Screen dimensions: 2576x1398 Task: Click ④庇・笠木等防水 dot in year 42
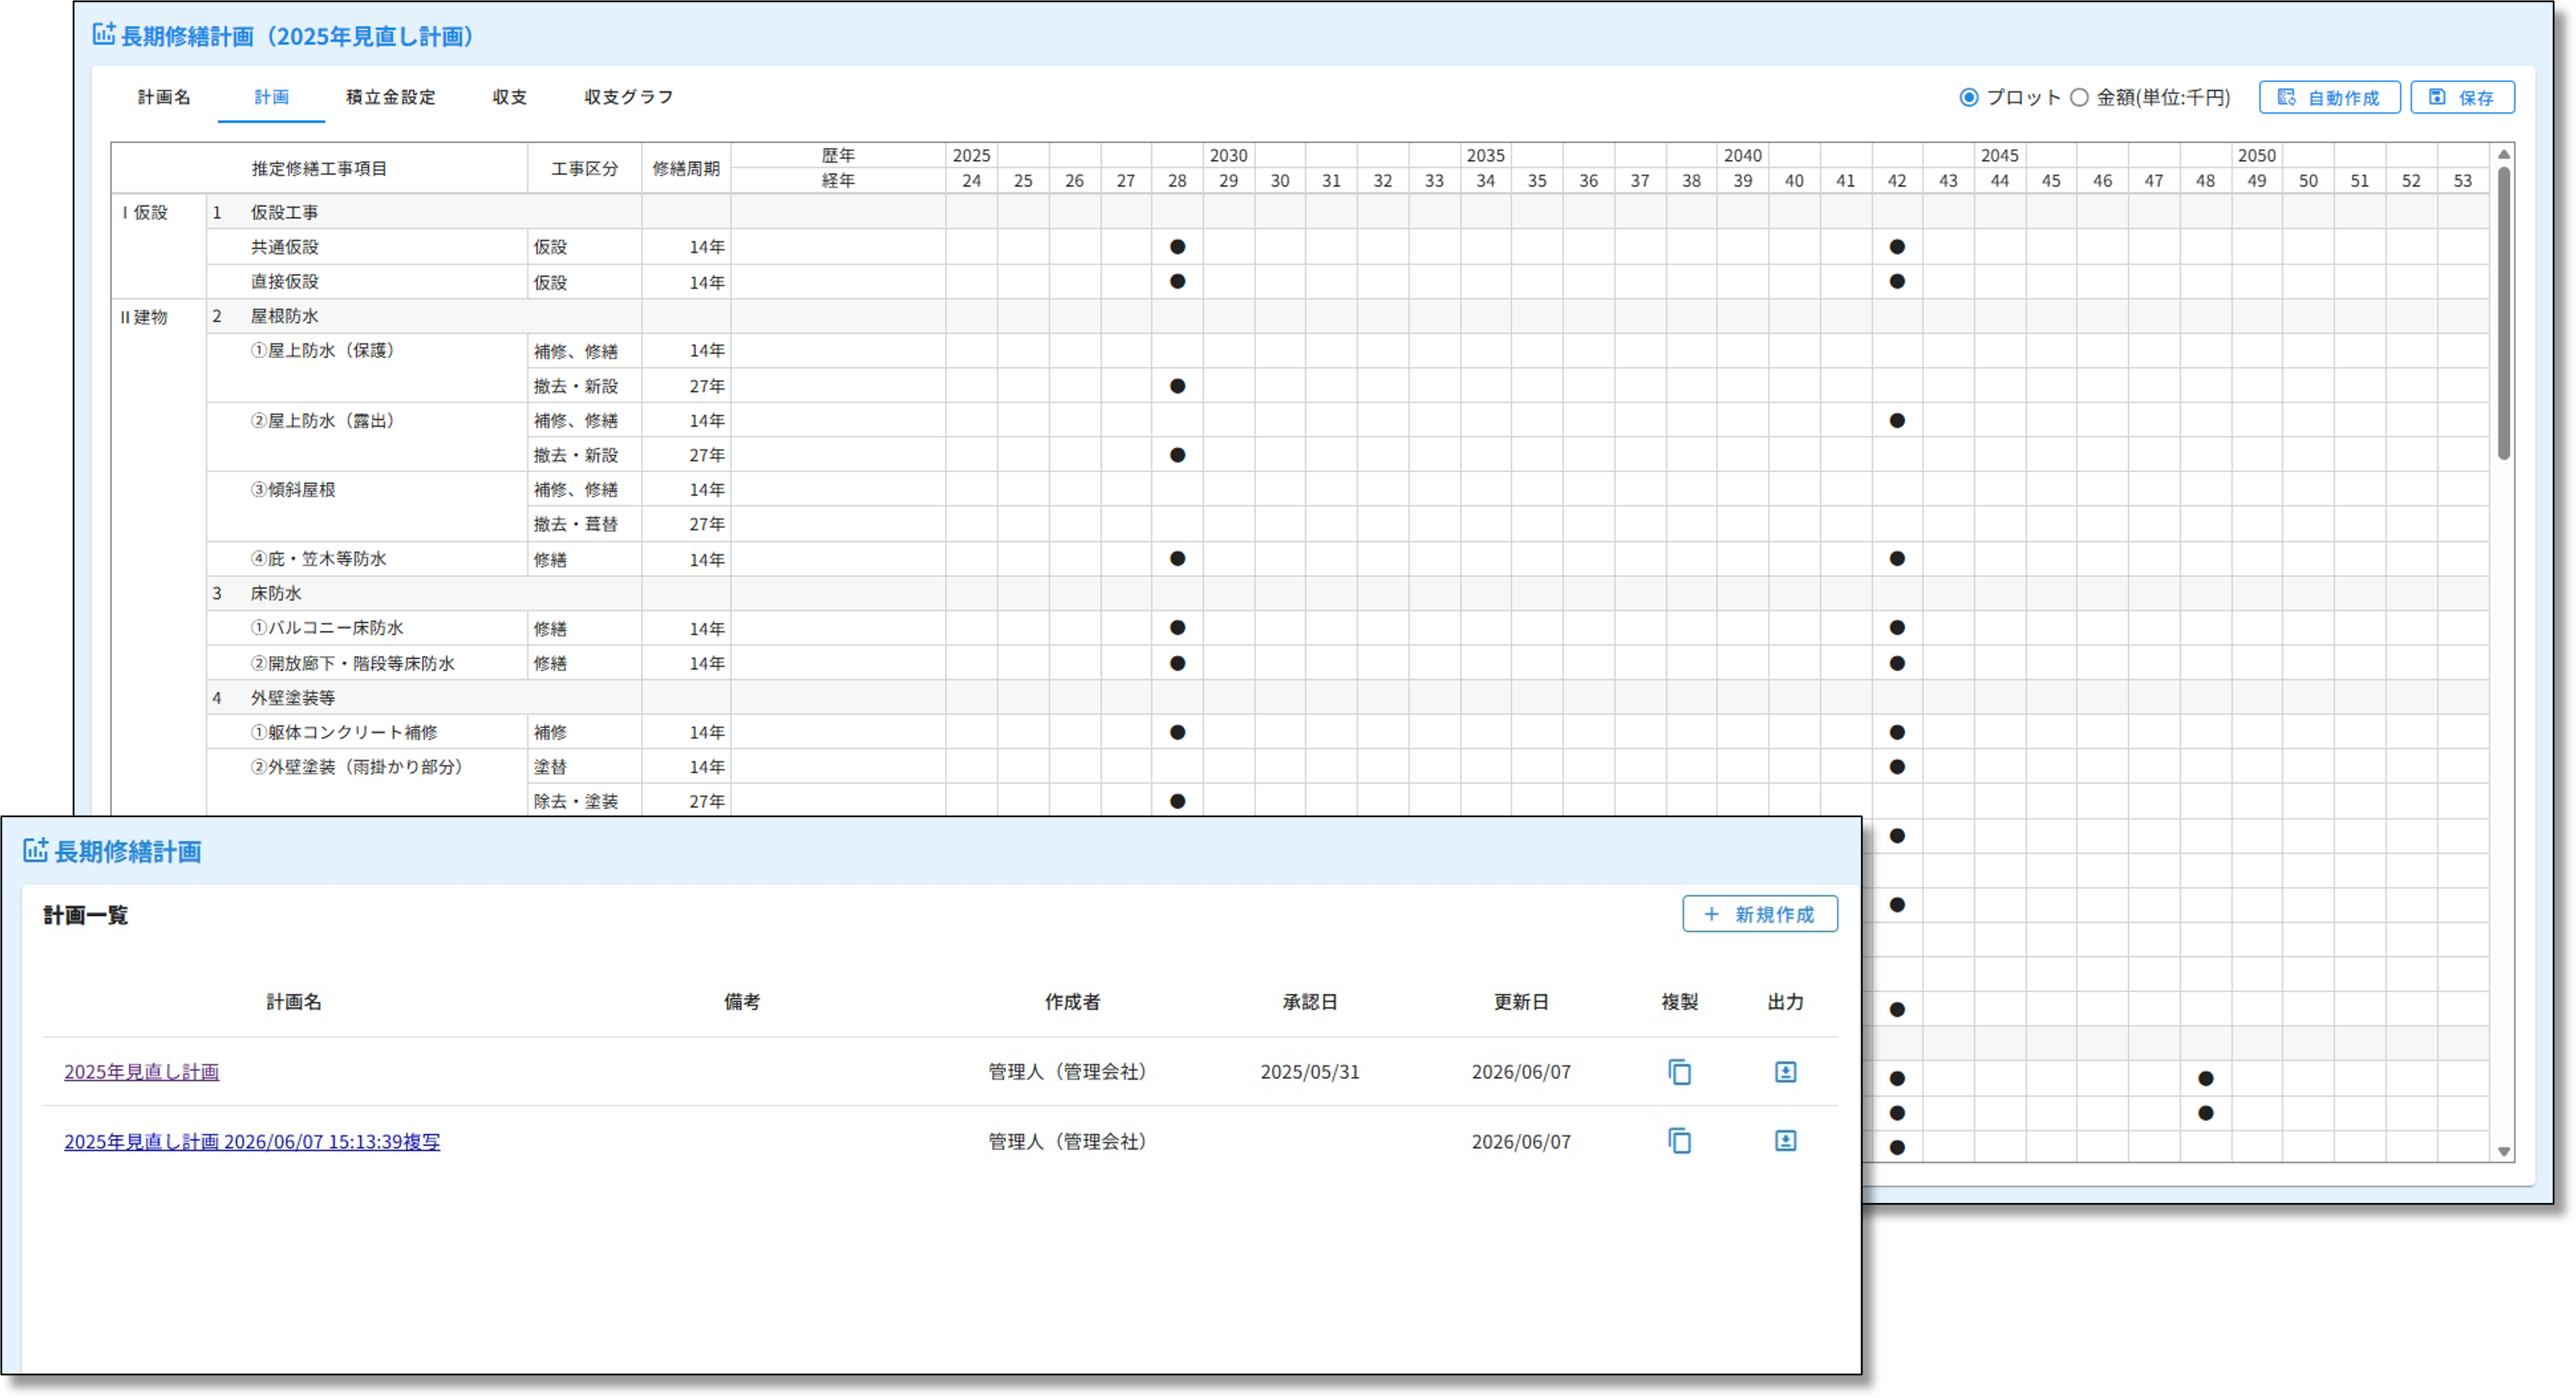(1896, 559)
